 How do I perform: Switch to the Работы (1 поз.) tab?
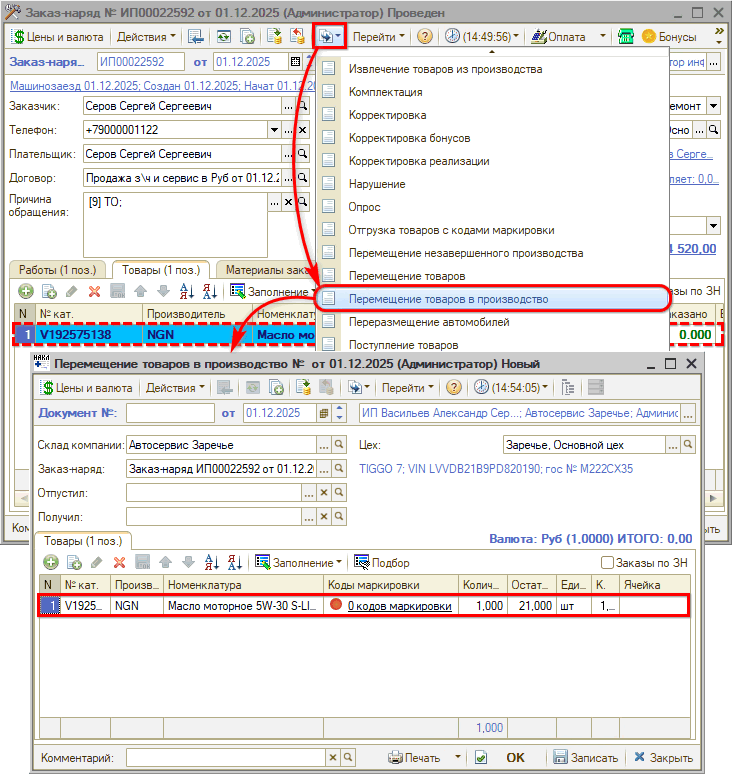point(57,270)
